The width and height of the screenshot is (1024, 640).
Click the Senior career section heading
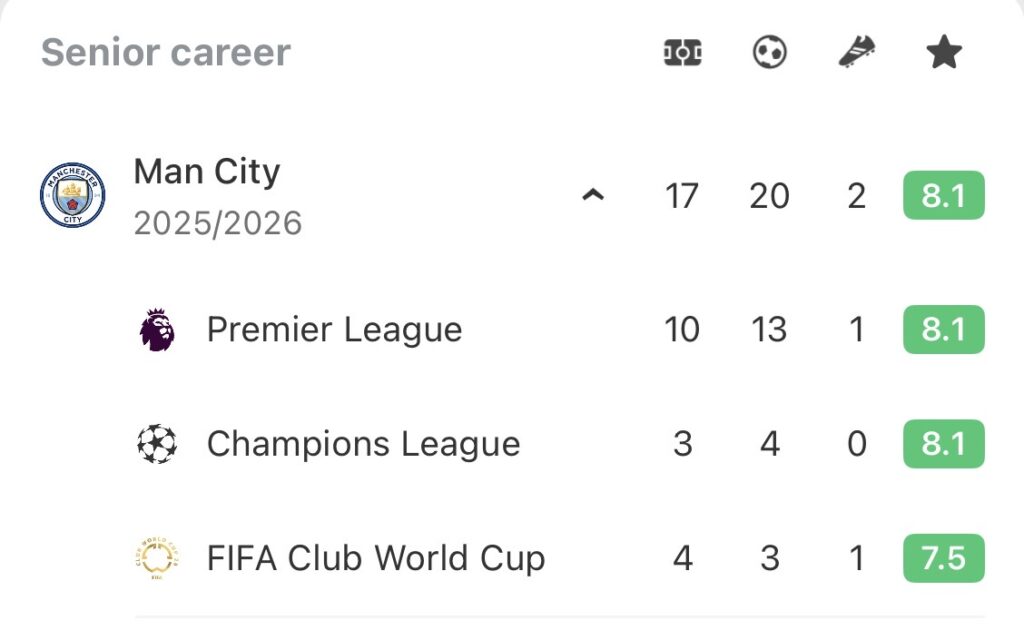click(x=166, y=52)
